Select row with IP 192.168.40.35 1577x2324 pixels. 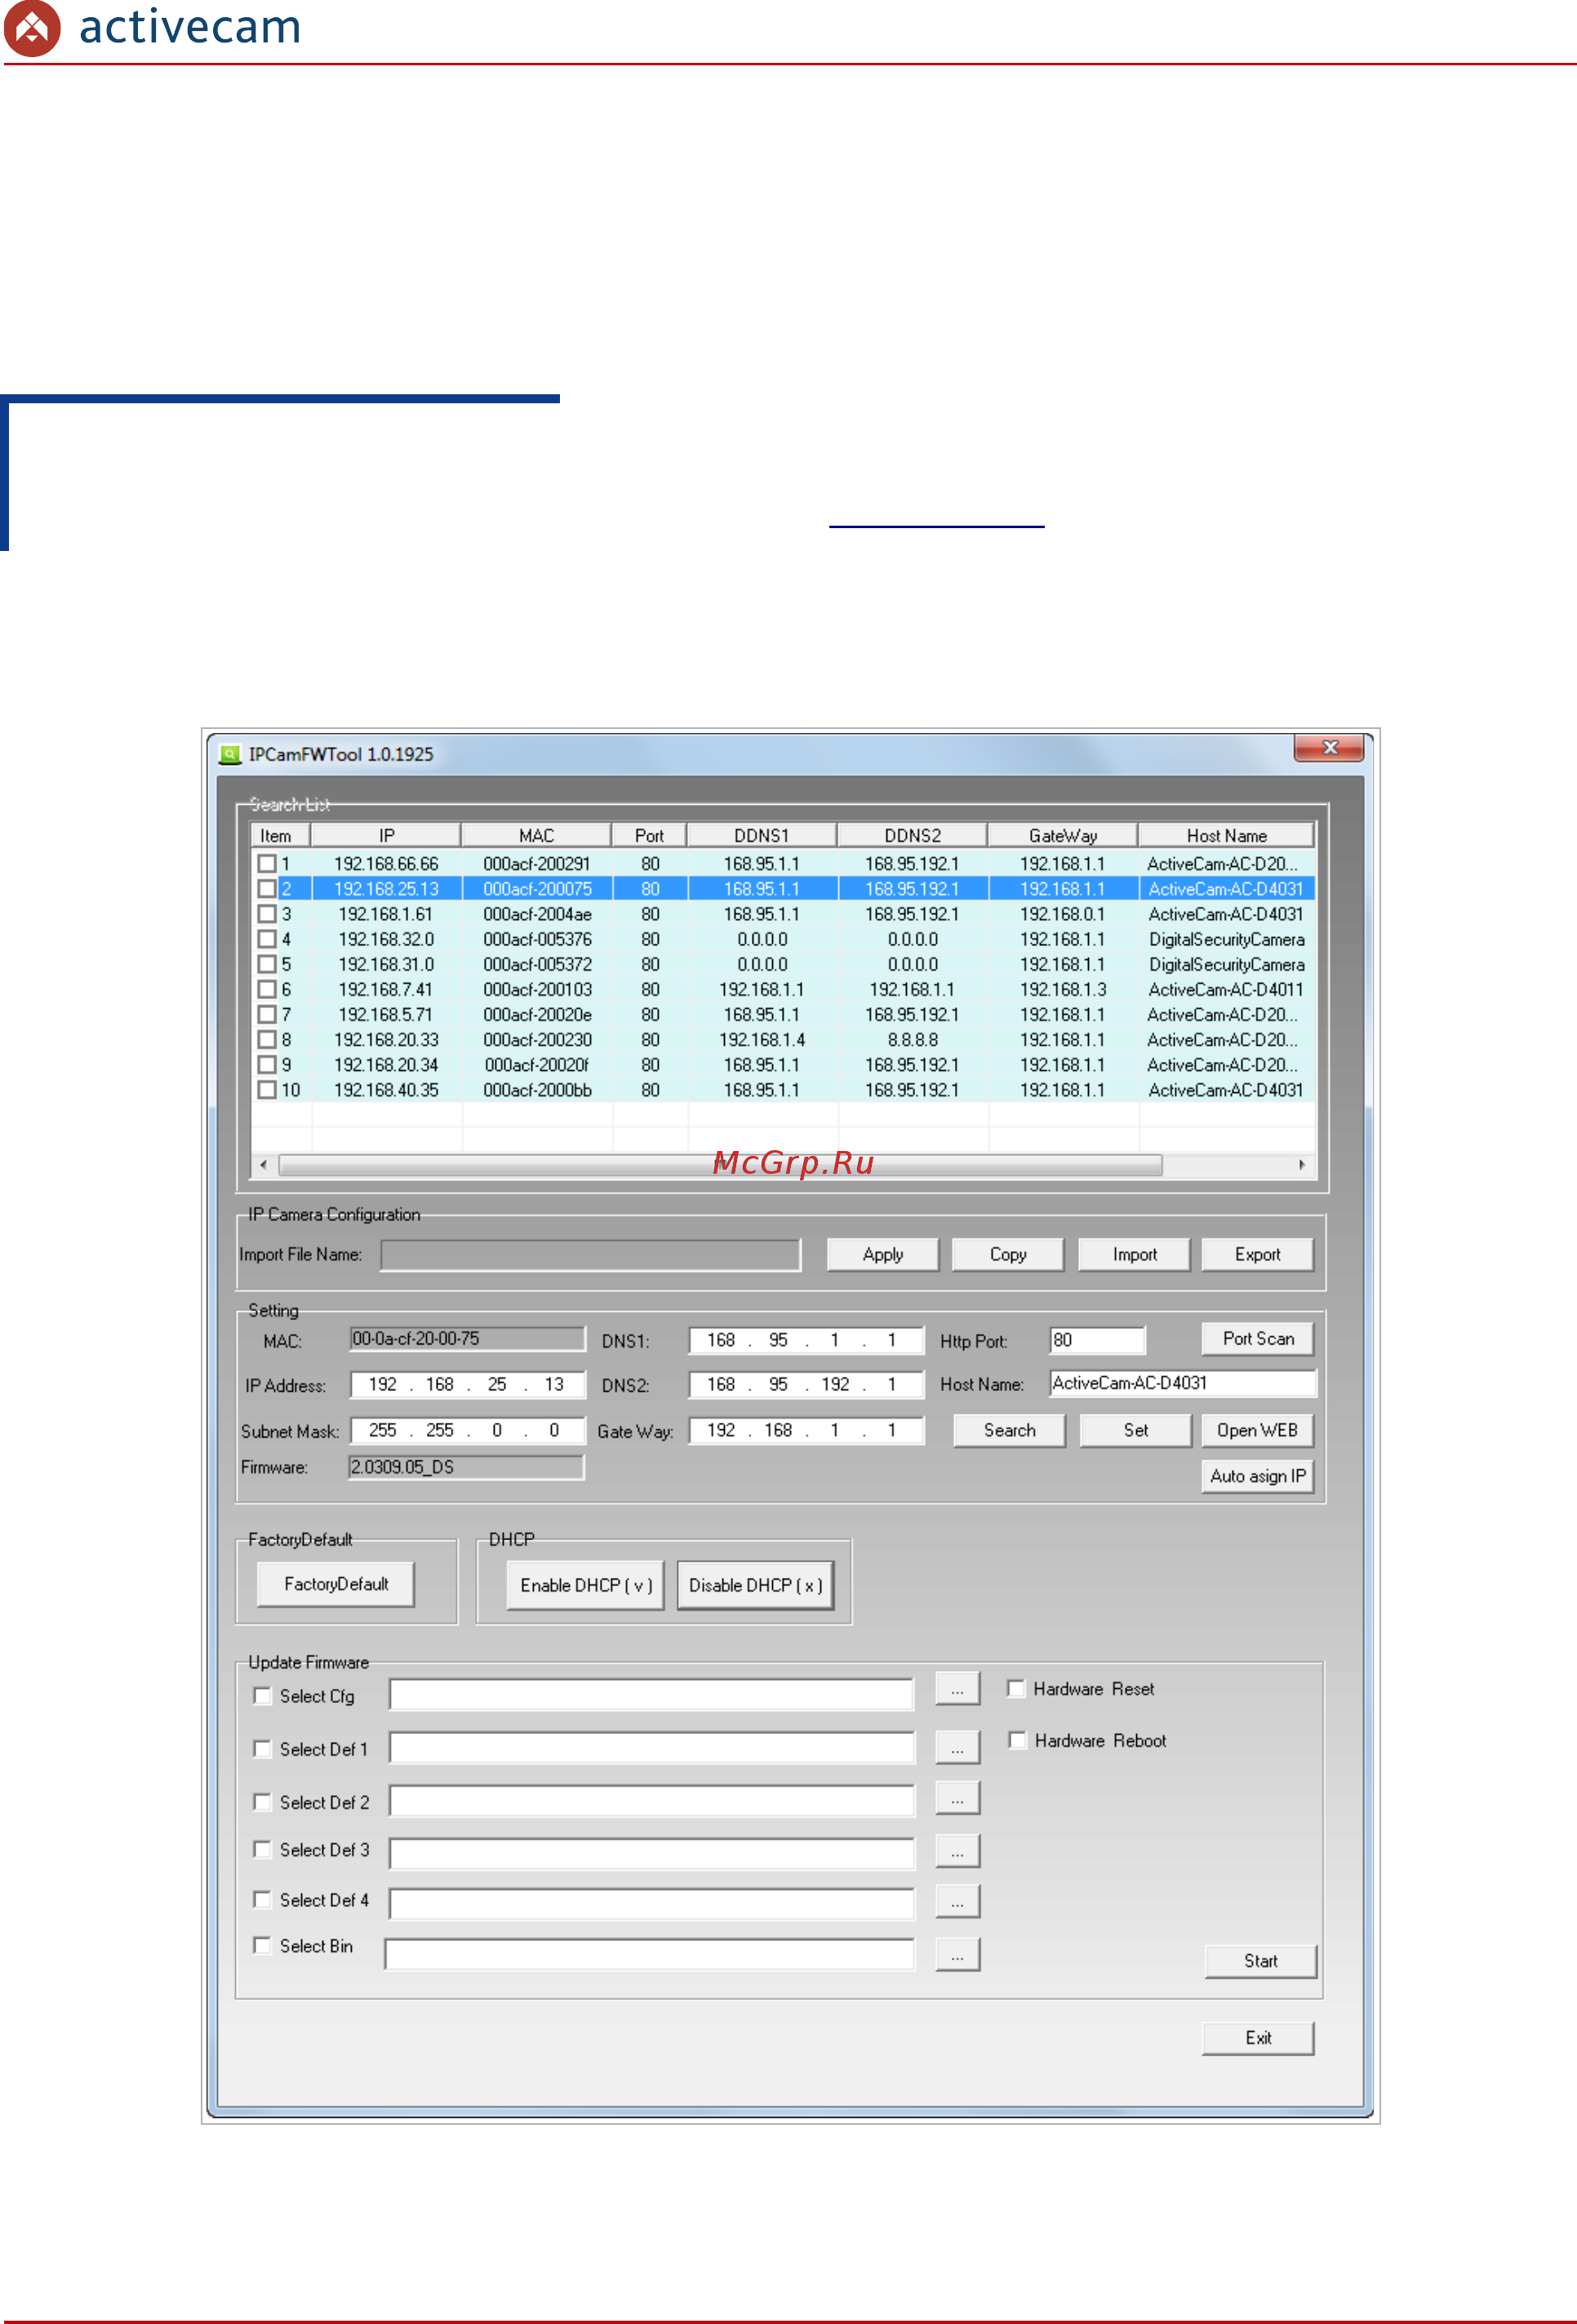tap(783, 1089)
